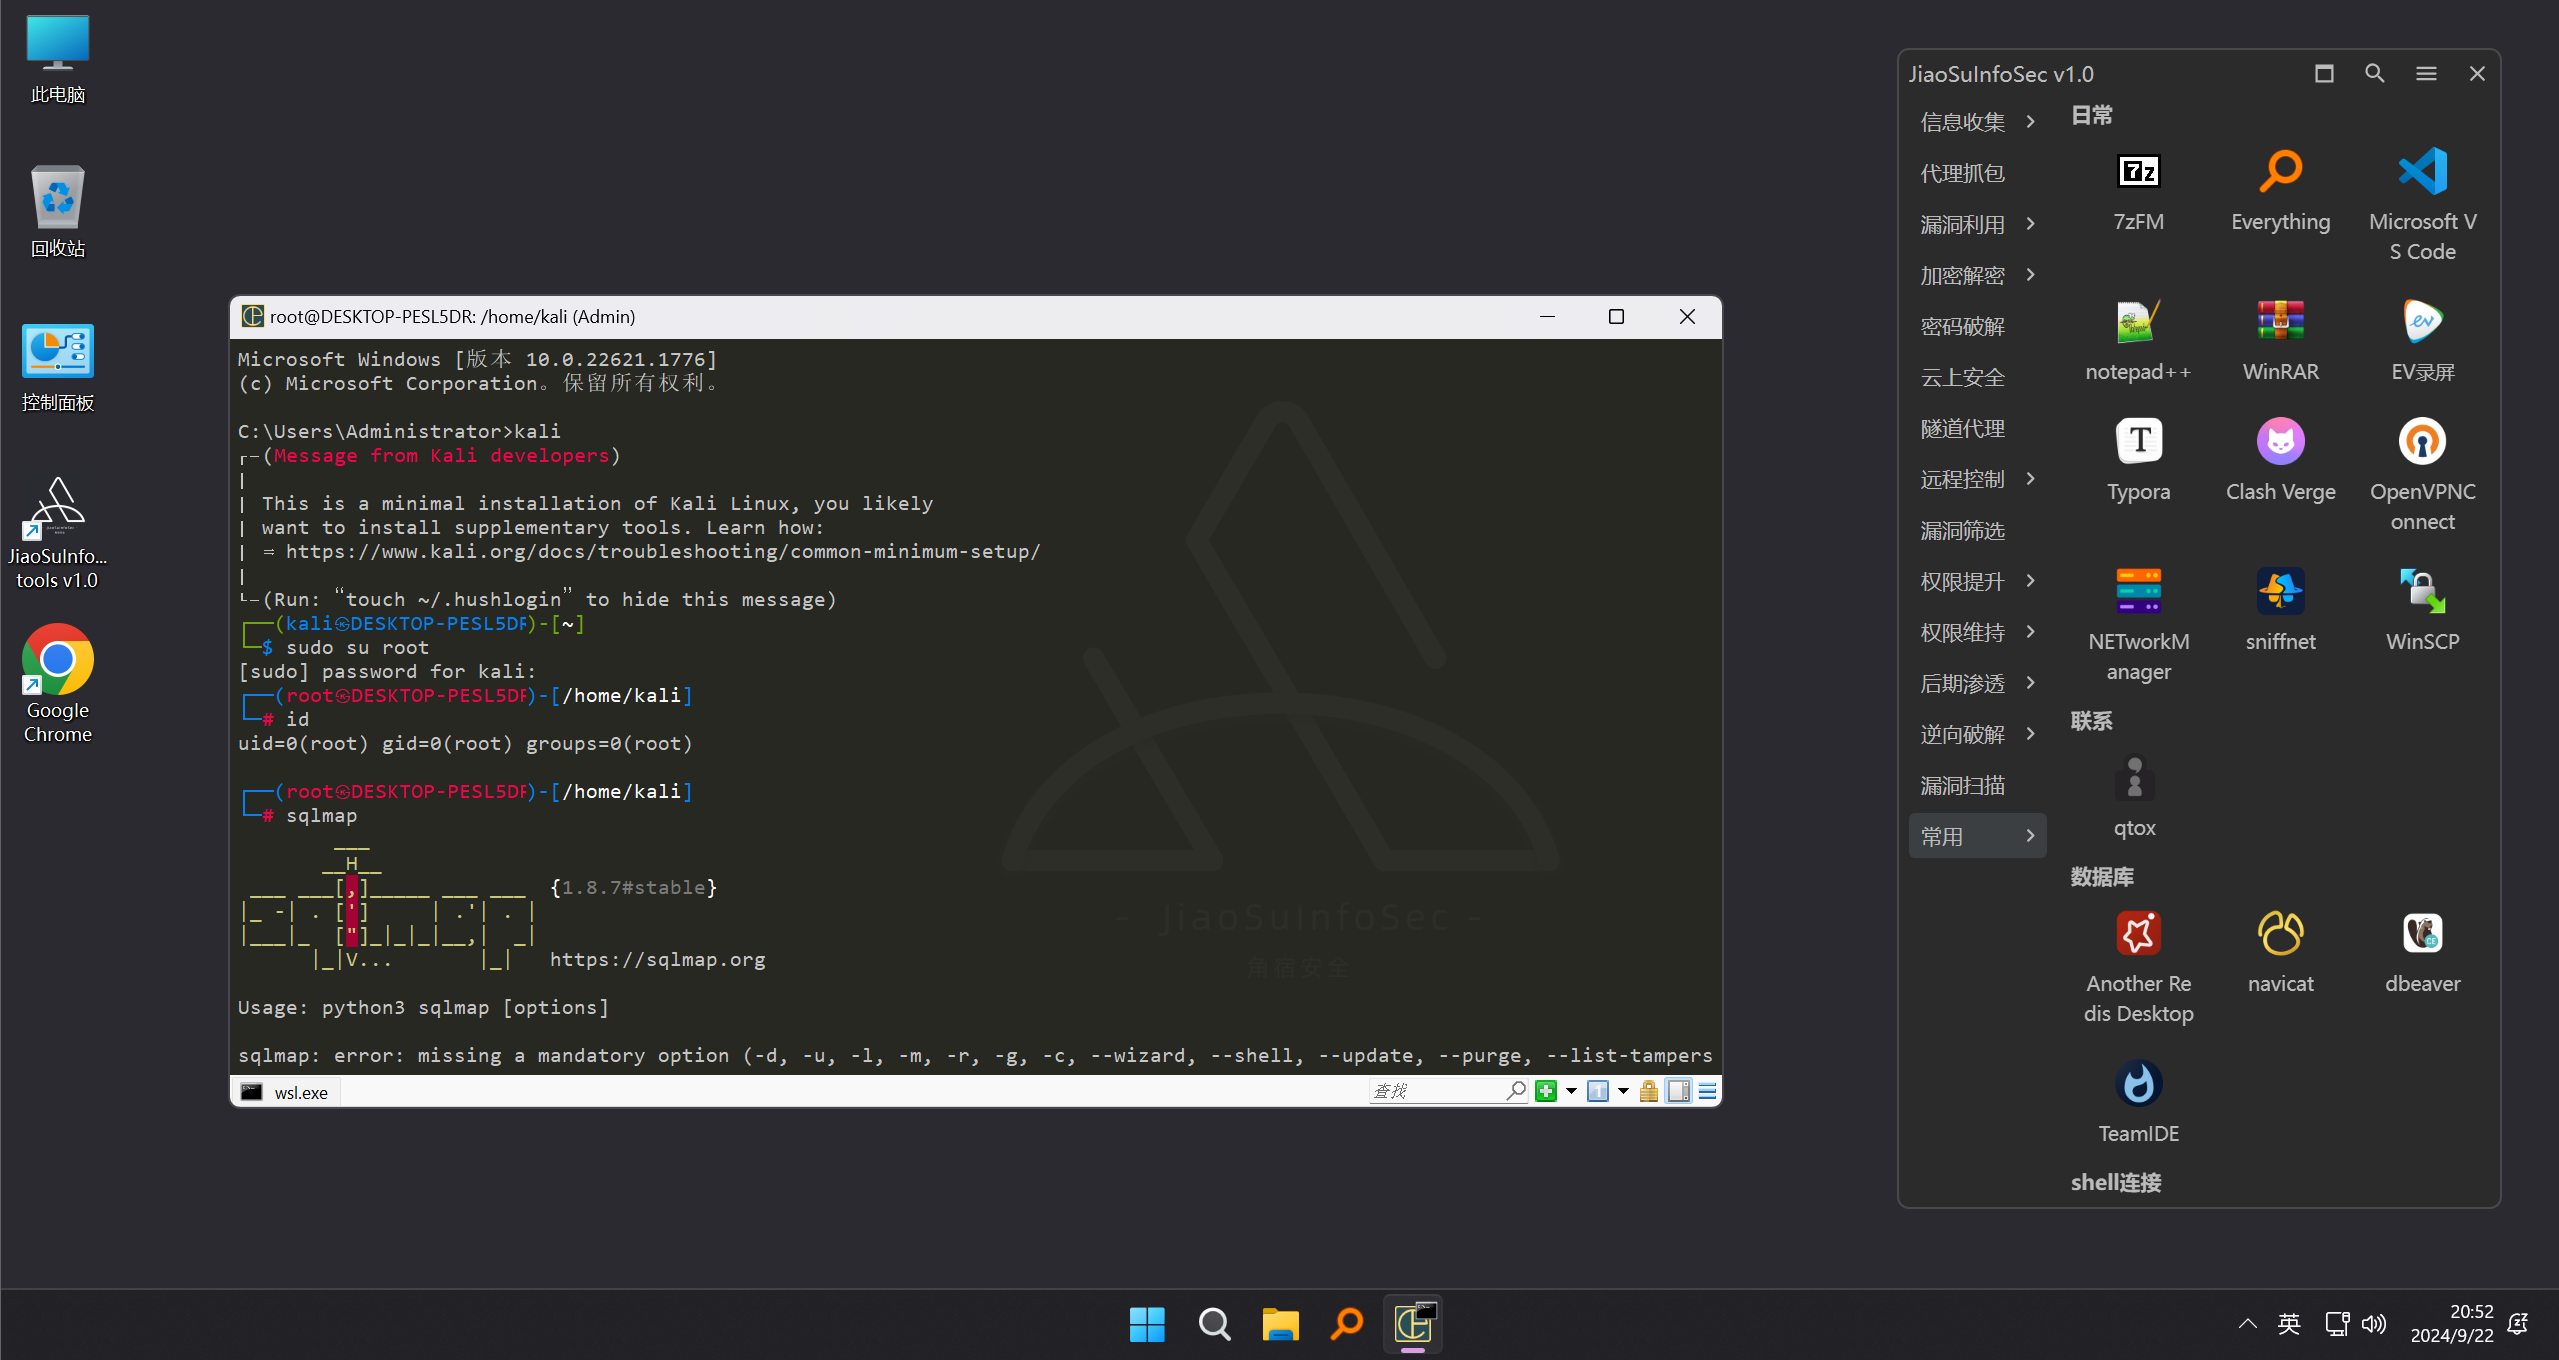
Task: Expand the 逆向破解 category
Action: 1977,734
